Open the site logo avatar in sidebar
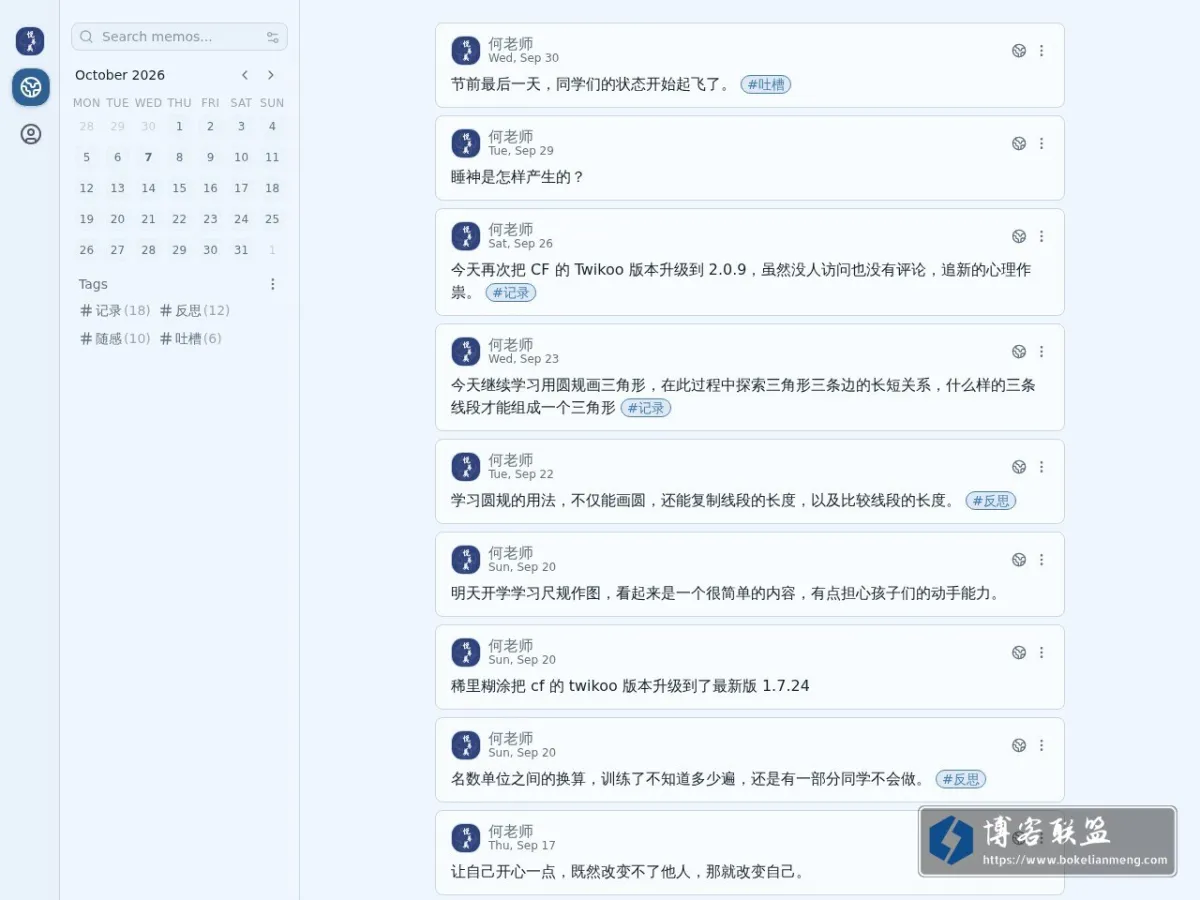The height and width of the screenshot is (900, 1200). coord(30,41)
